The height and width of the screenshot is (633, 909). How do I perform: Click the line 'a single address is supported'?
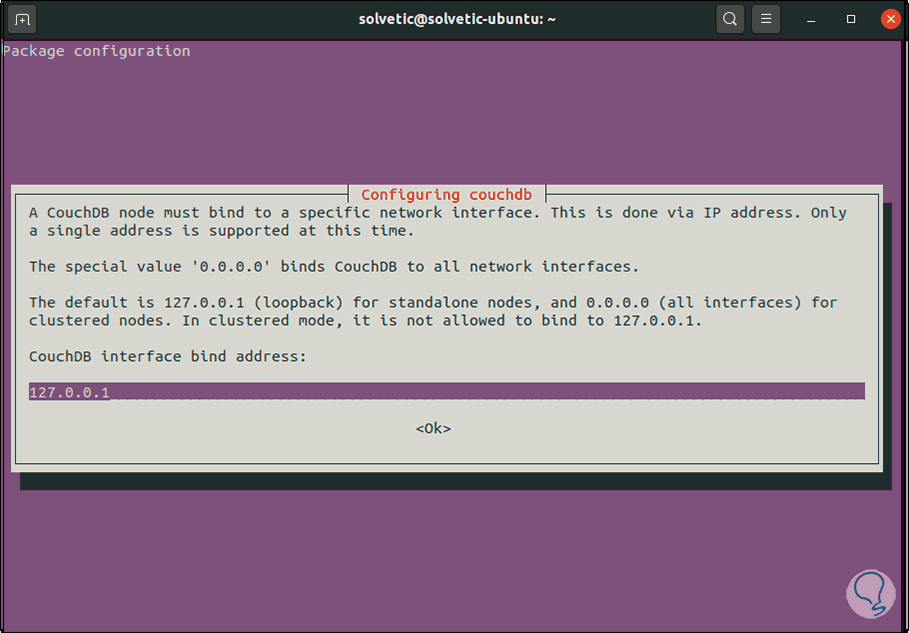[x=221, y=231]
